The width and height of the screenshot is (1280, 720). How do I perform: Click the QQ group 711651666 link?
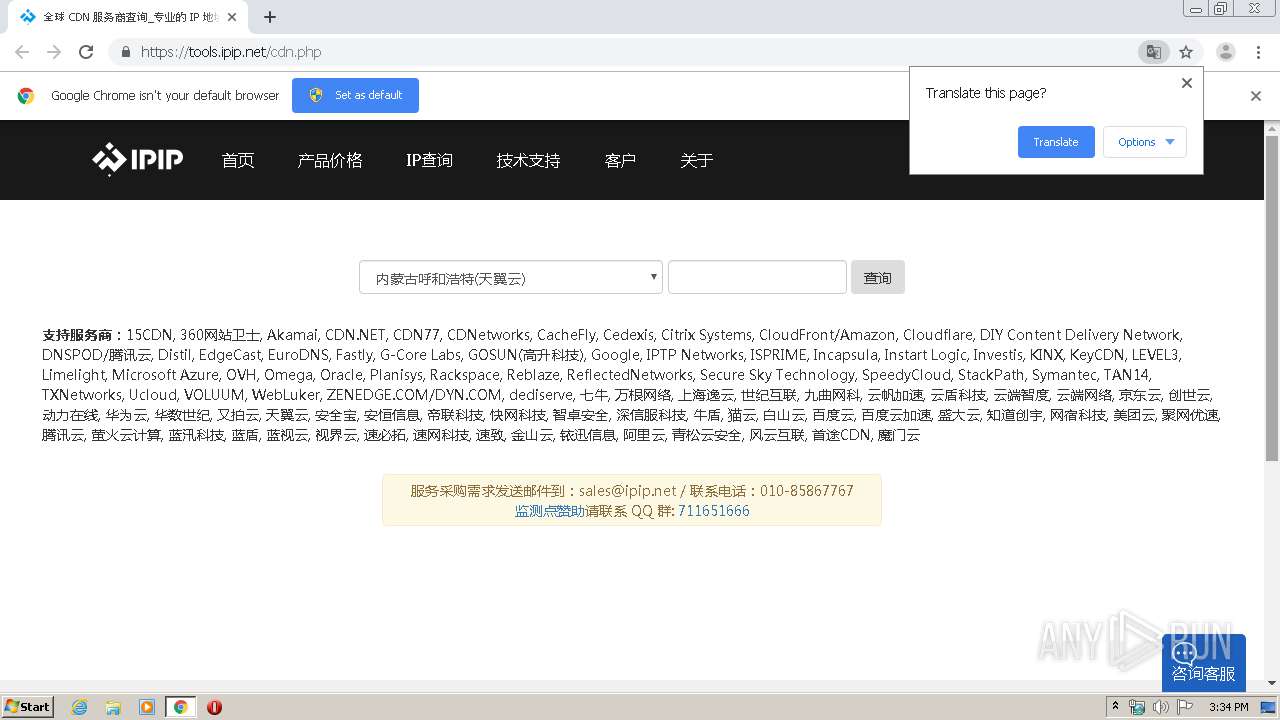(714, 511)
